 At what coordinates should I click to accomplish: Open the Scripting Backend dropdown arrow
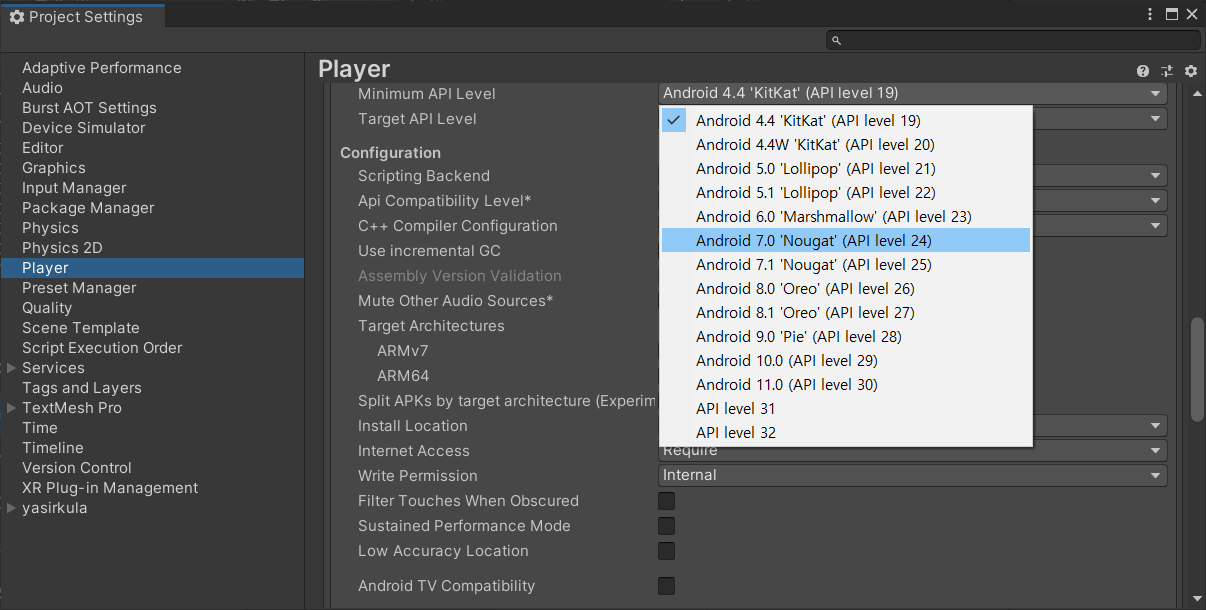[1156, 176]
